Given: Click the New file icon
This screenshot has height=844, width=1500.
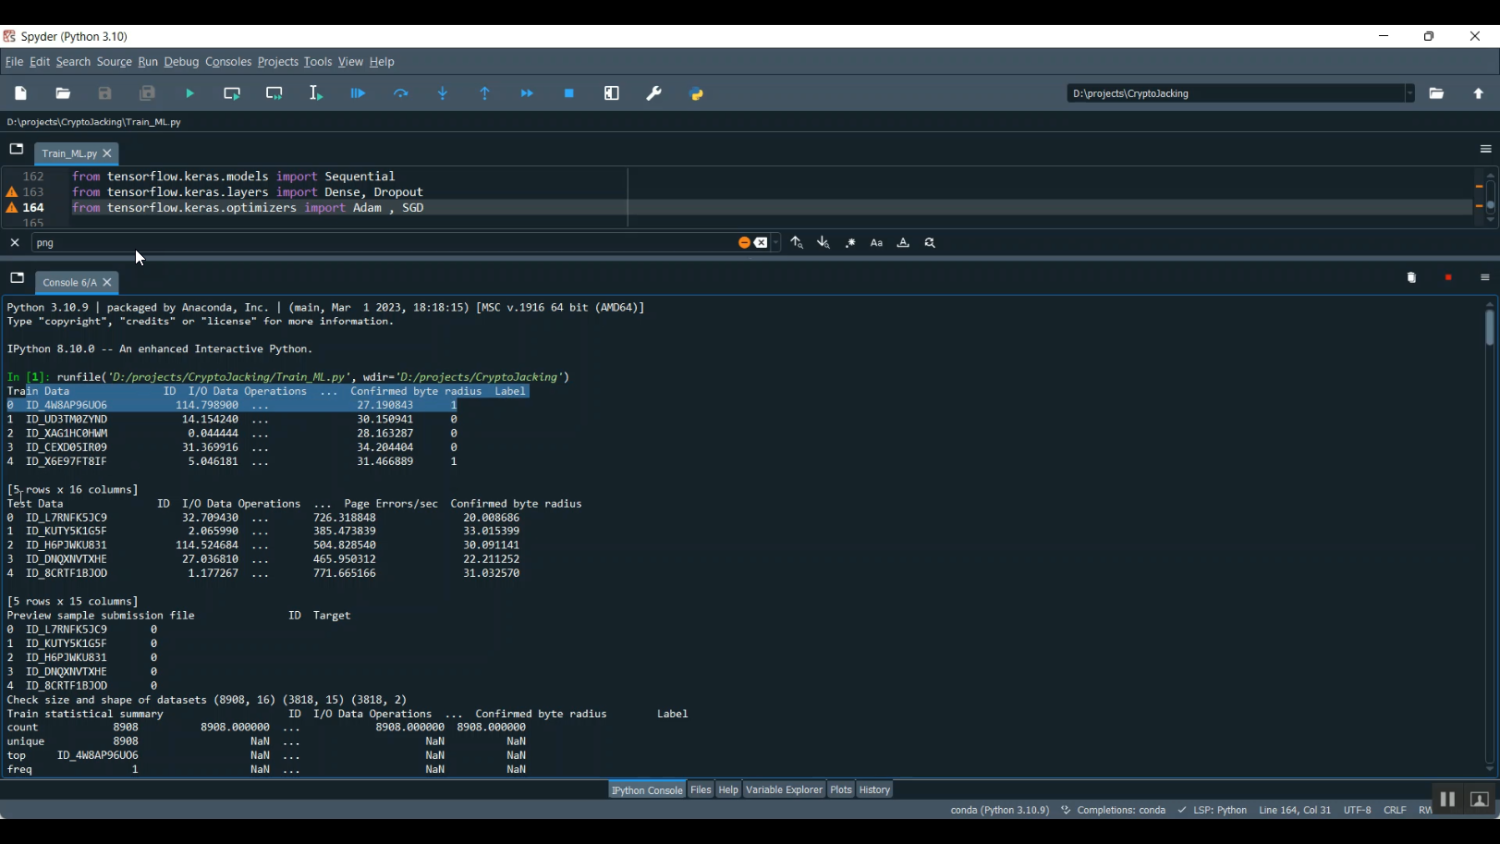Looking at the screenshot, I should pos(21,94).
